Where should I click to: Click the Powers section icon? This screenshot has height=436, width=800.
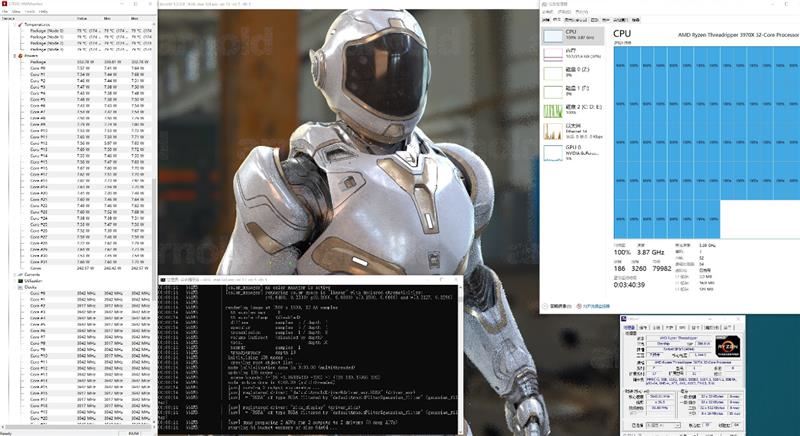[x=20, y=56]
